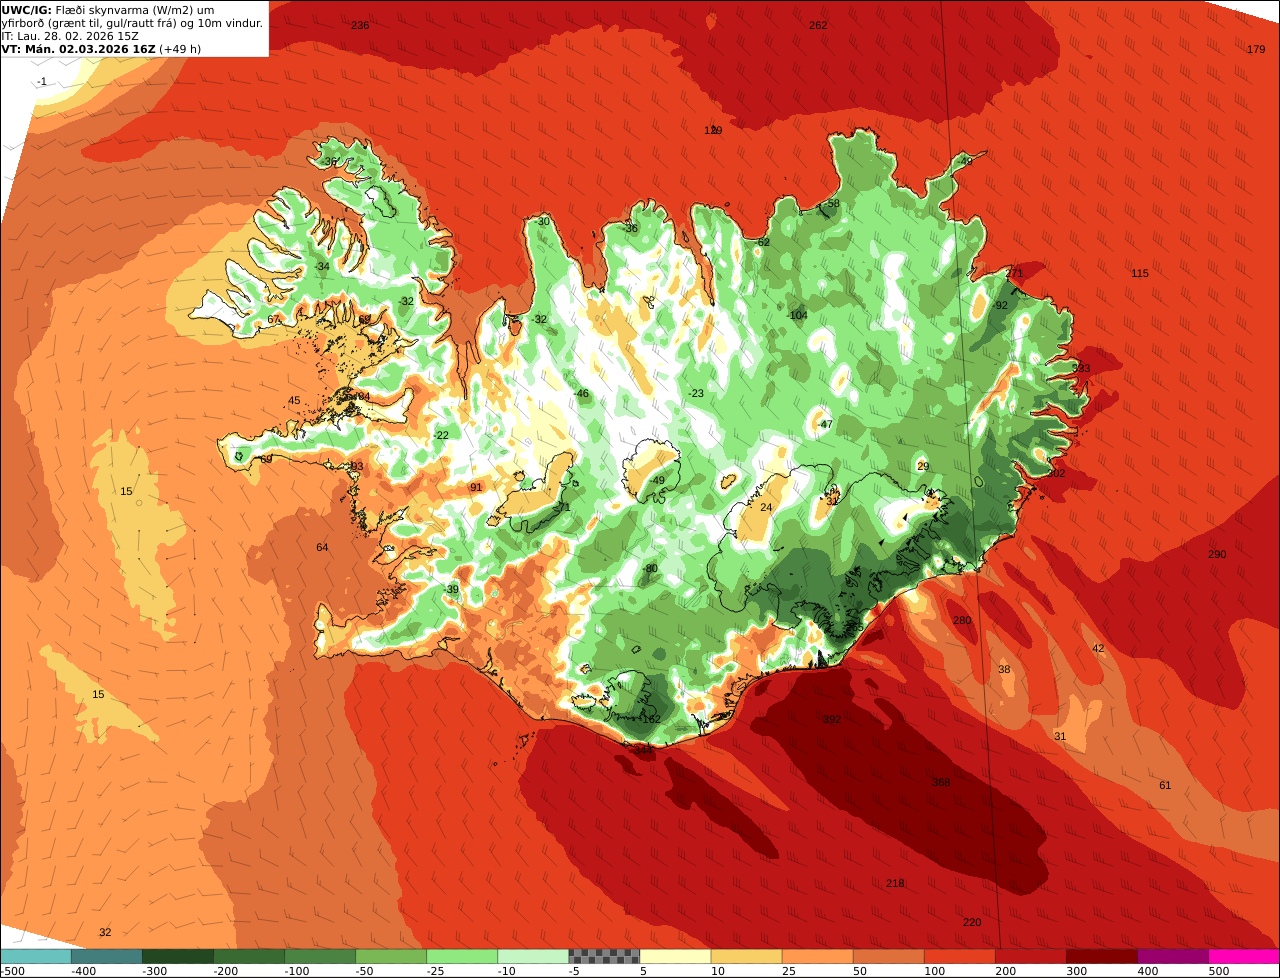Click the '(+49 h)' forecast offset text
Viewport: 1280px width, 978px height.
click(181, 49)
